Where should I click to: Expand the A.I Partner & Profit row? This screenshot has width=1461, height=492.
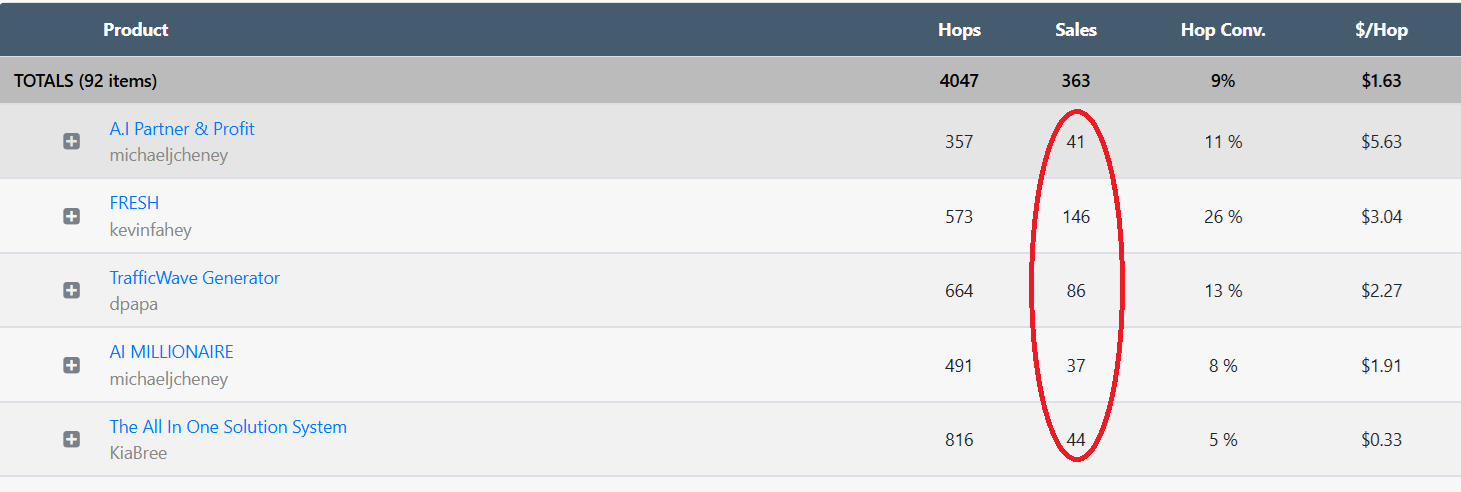pyautogui.click(x=71, y=142)
